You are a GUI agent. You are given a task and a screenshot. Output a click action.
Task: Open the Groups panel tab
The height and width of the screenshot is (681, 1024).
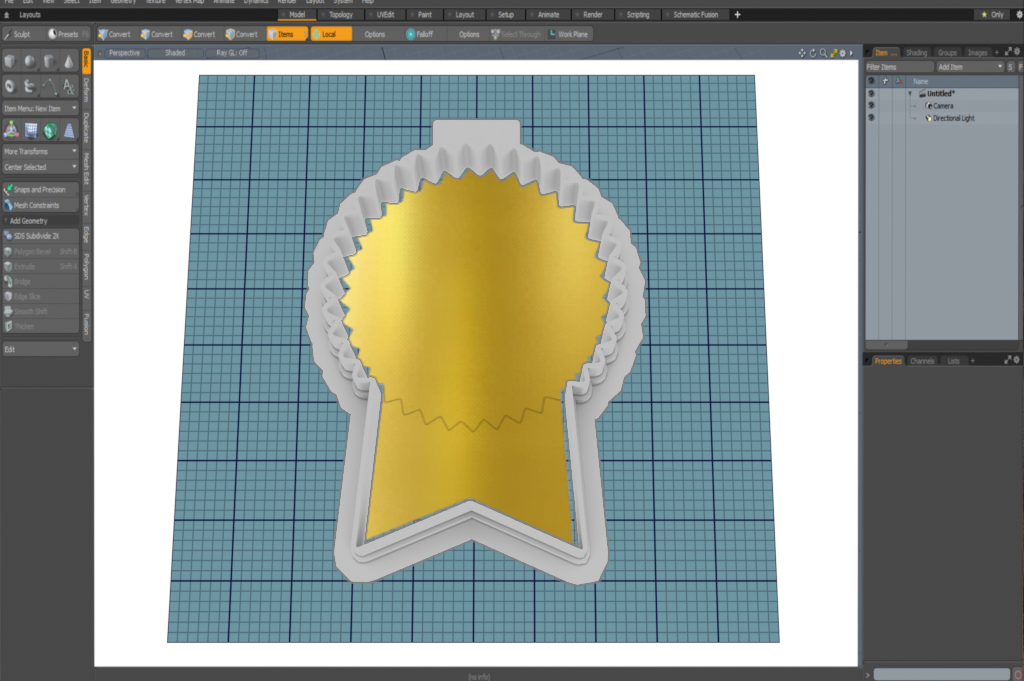coord(947,52)
